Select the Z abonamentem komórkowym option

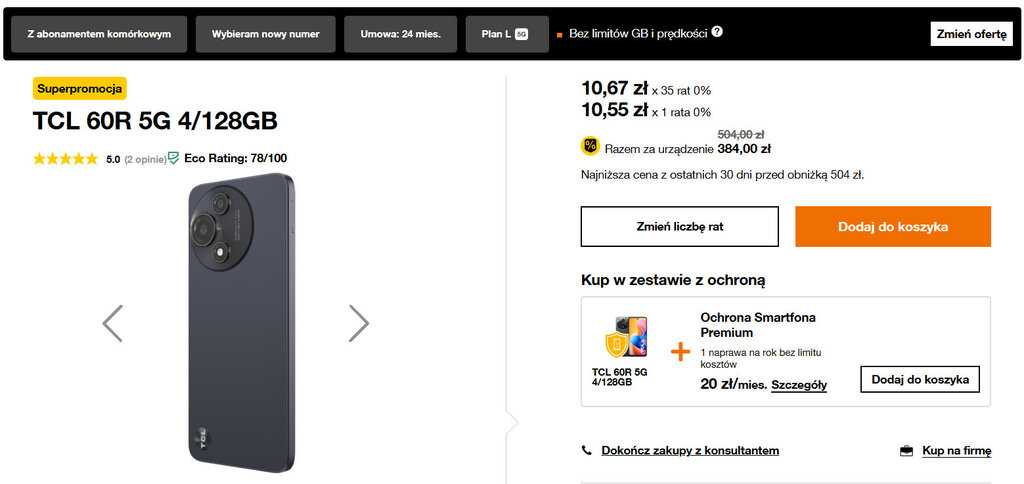pyautogui.click(x=99, y=34)
